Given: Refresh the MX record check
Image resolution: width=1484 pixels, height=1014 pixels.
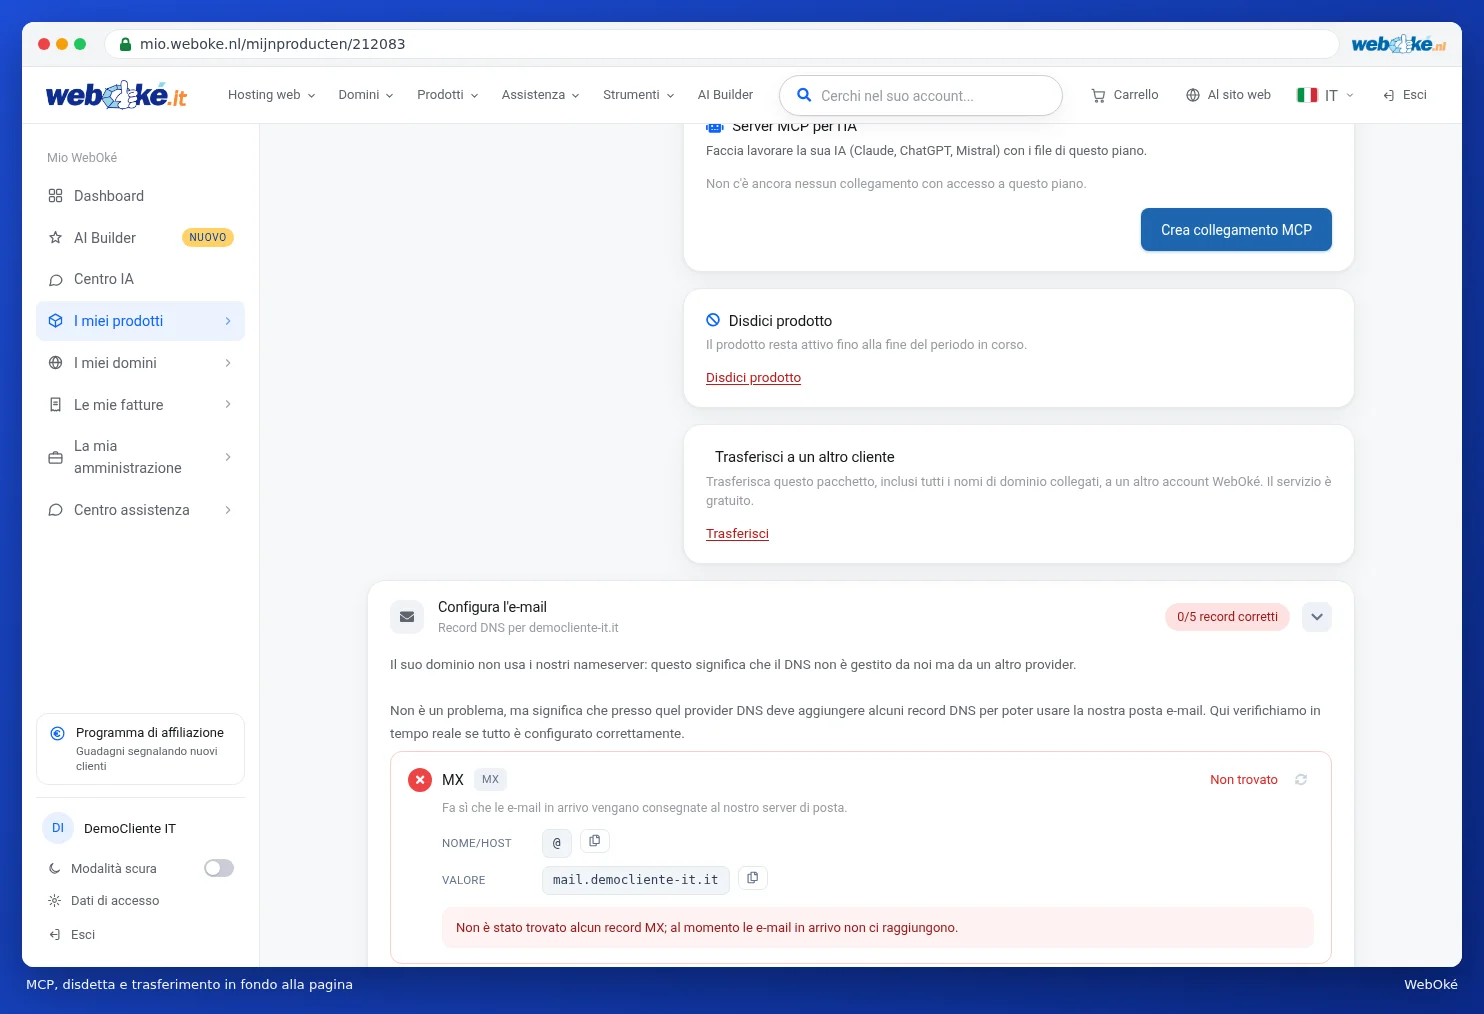Looking at the screenshot, I should click(1301, 779).
